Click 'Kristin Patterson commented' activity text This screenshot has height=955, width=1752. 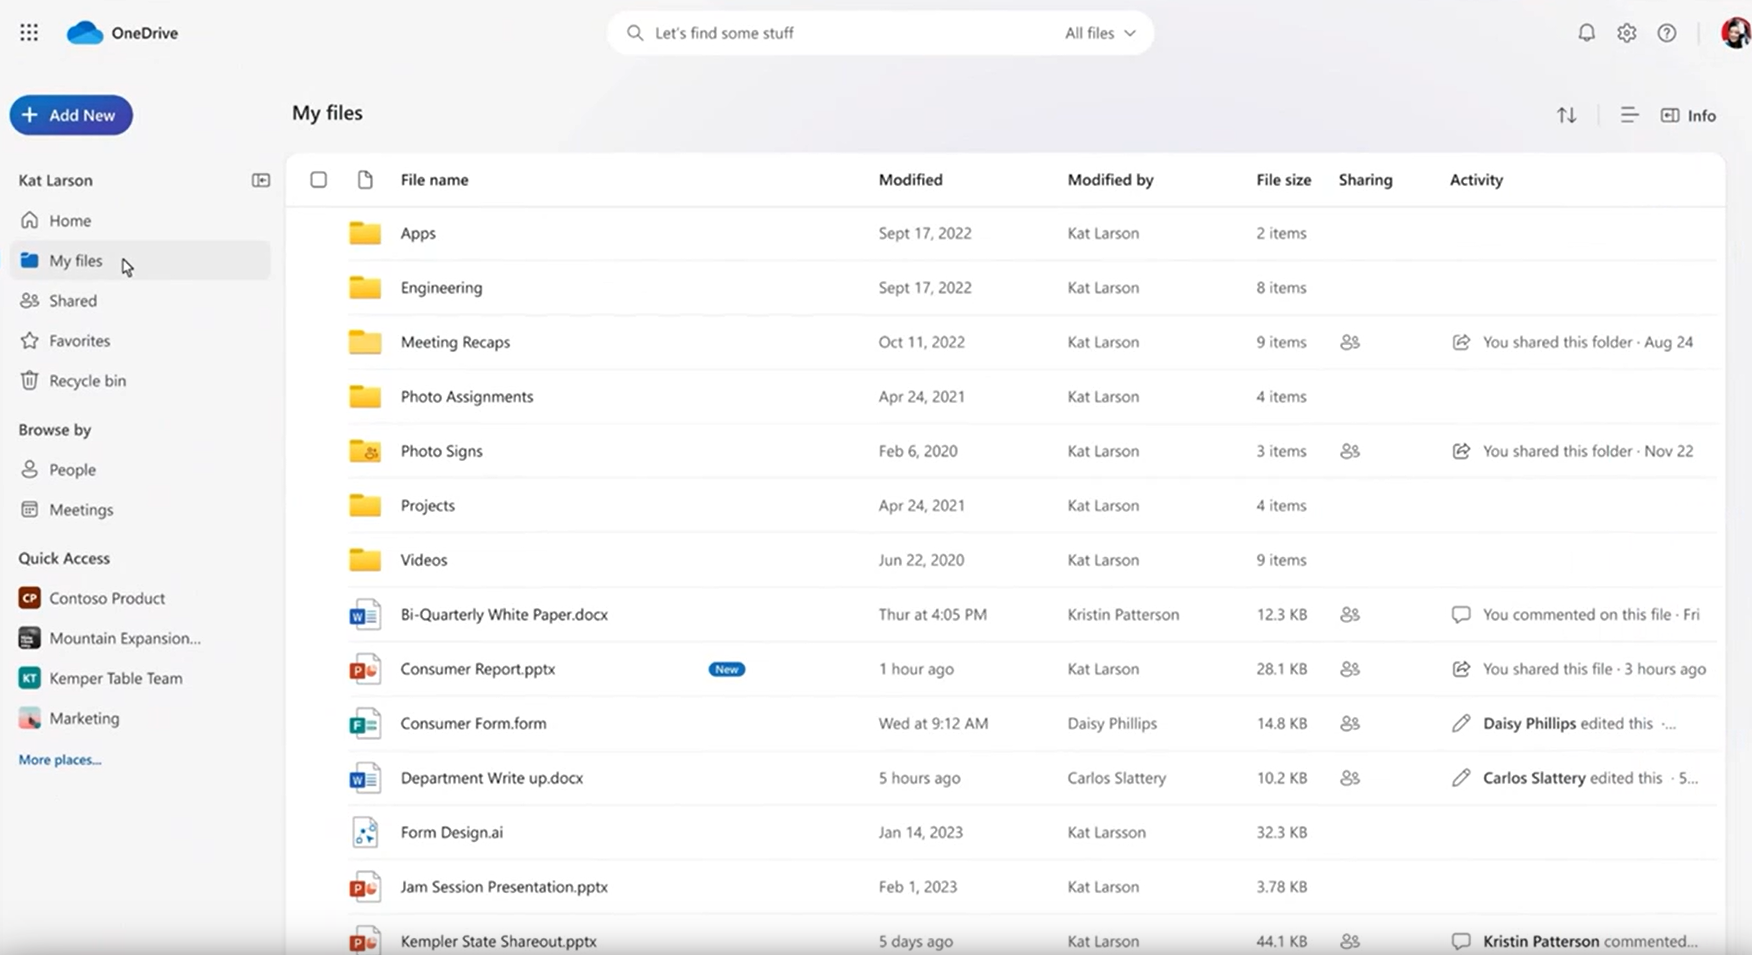1590,941
